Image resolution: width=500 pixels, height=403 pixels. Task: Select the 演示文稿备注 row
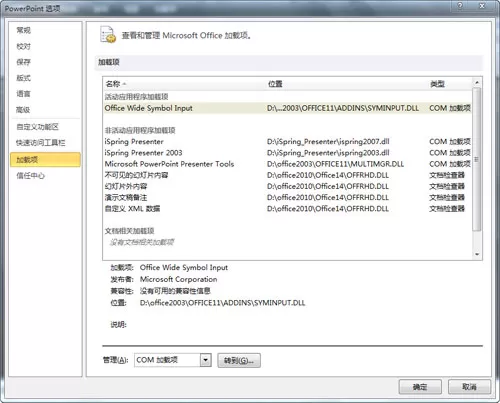[x=287, y=198]
